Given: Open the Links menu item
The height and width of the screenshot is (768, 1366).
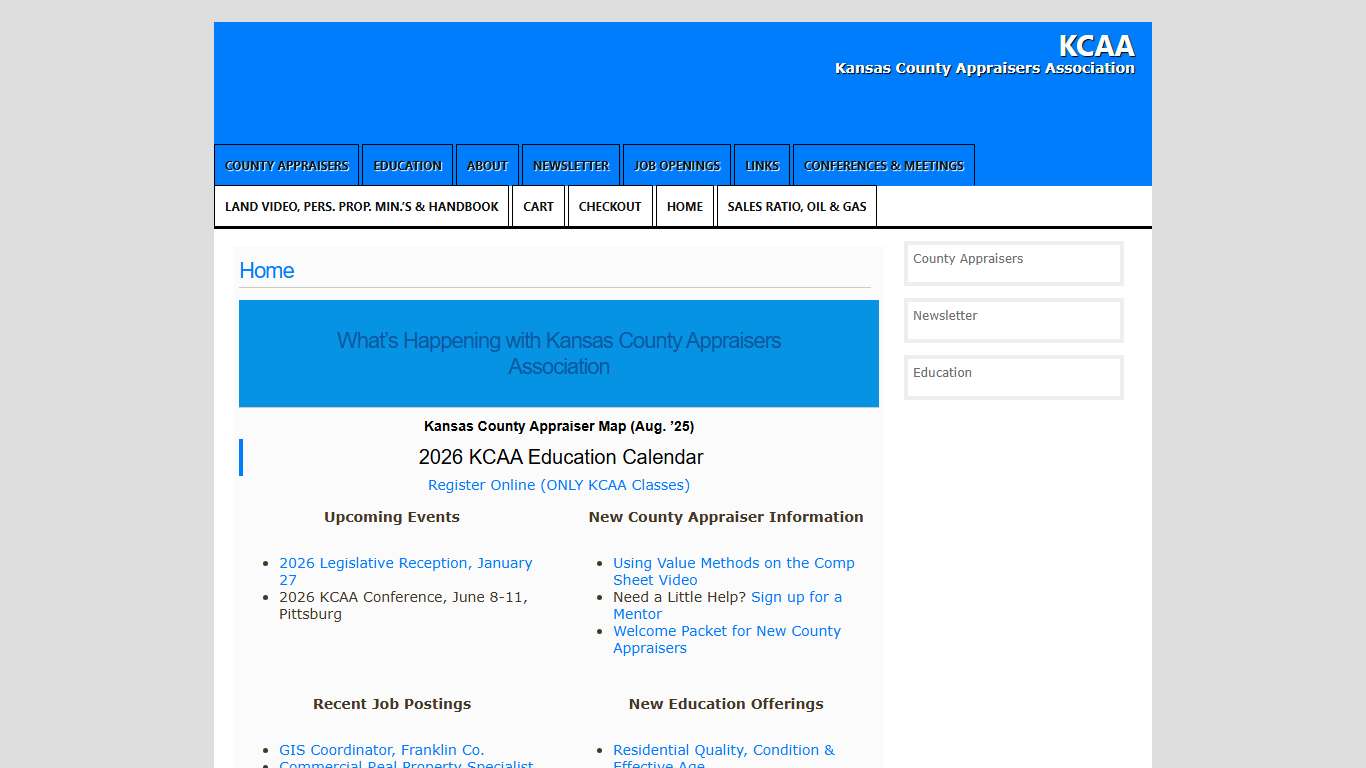Looking at the screenshot, I should [x=761, y=166].
